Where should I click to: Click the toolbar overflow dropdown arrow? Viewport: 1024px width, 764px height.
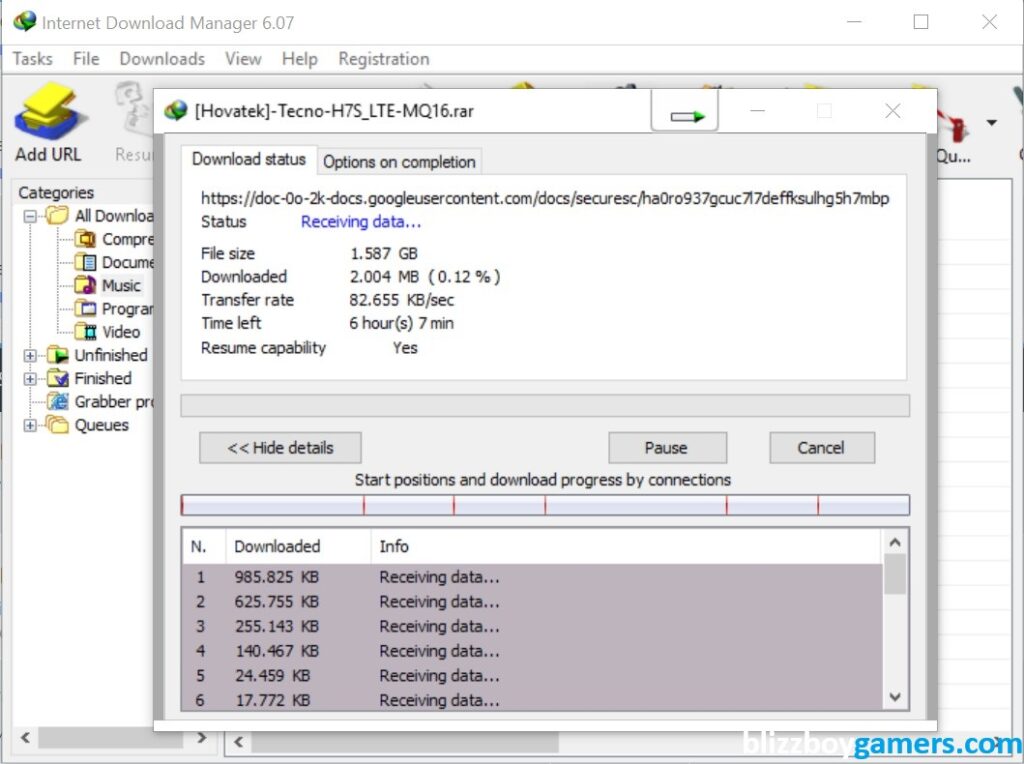coord(991,122)
